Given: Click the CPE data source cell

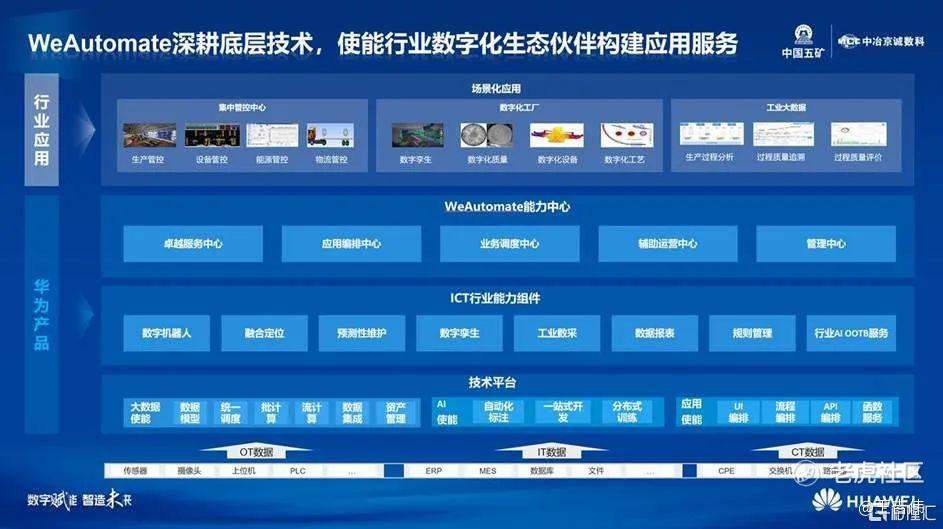Looking at the screenshot, I should coord(726,471).
